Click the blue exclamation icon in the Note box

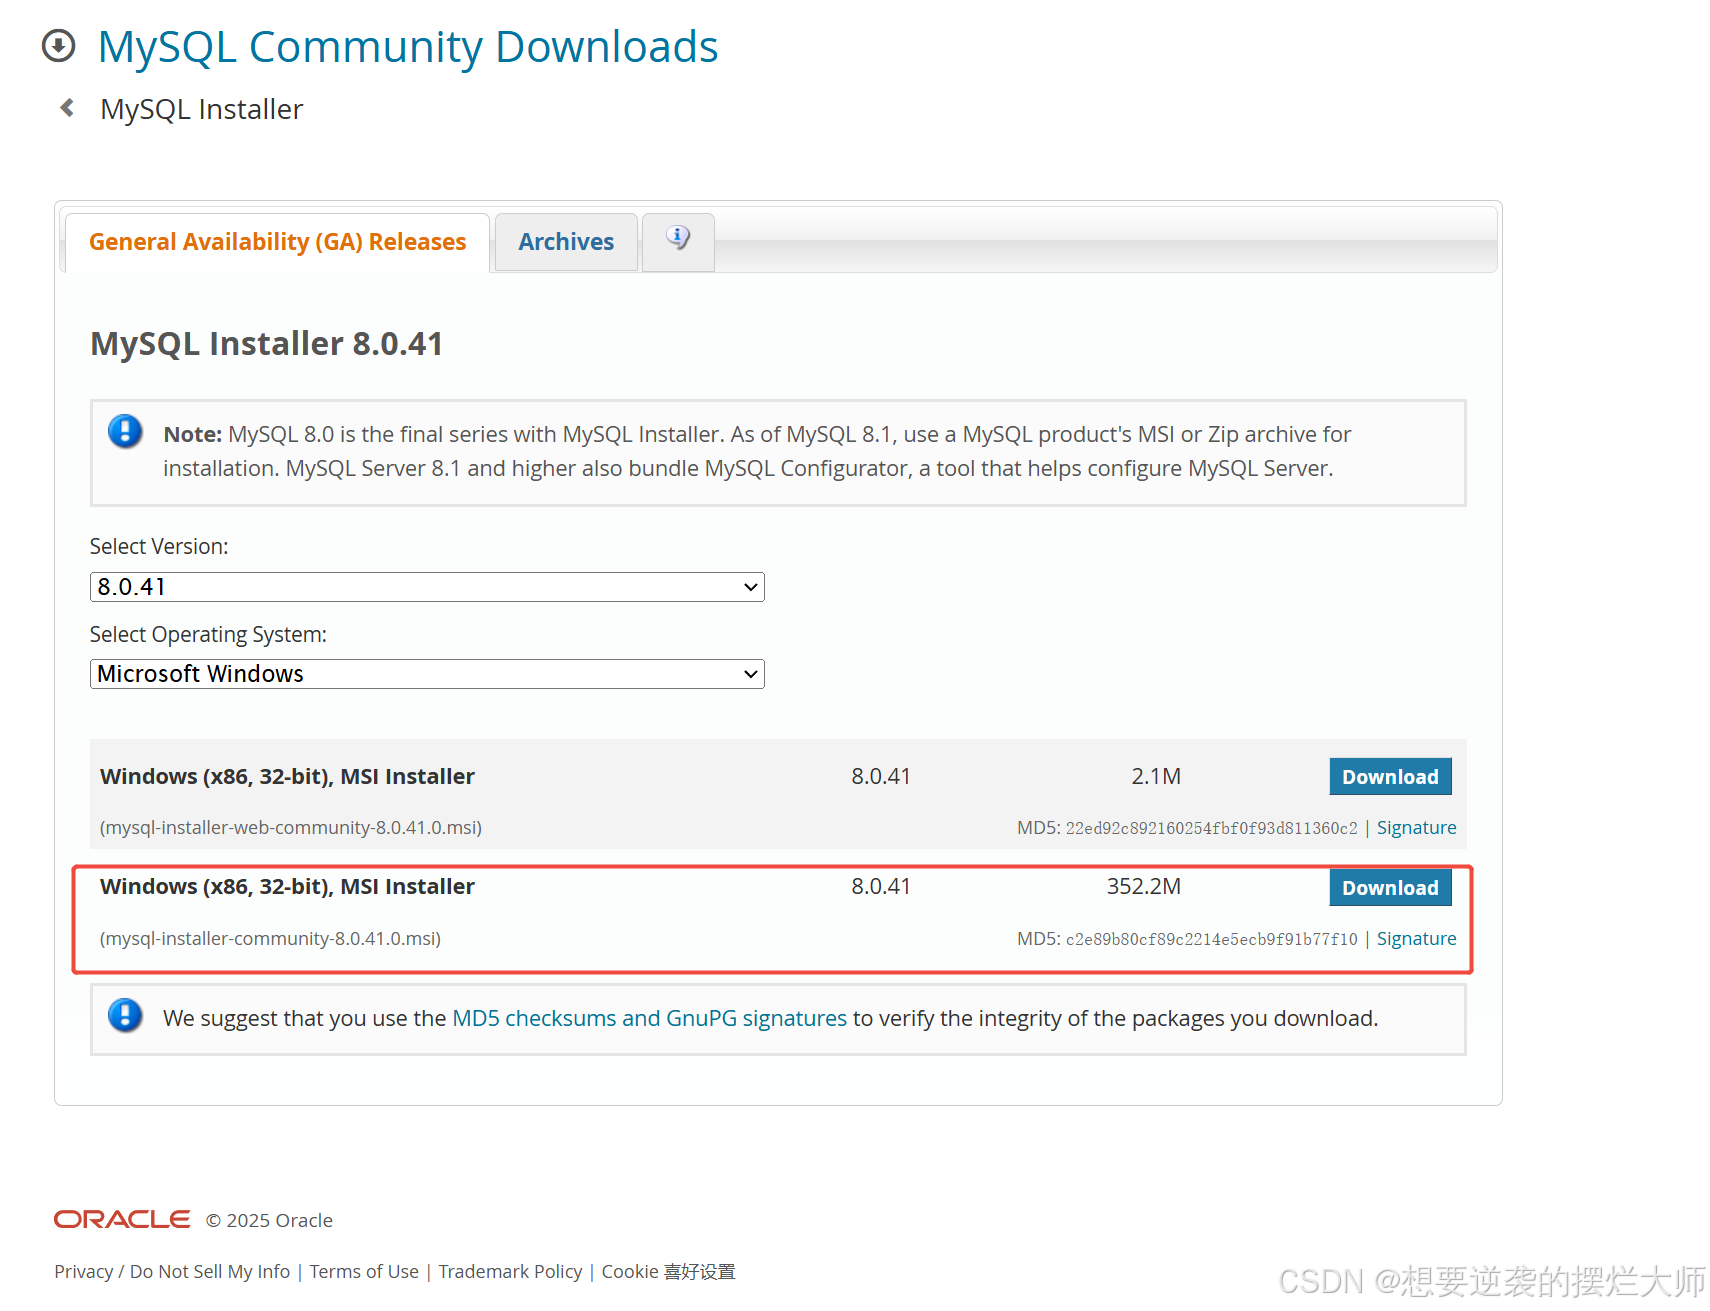click(125, 432)
